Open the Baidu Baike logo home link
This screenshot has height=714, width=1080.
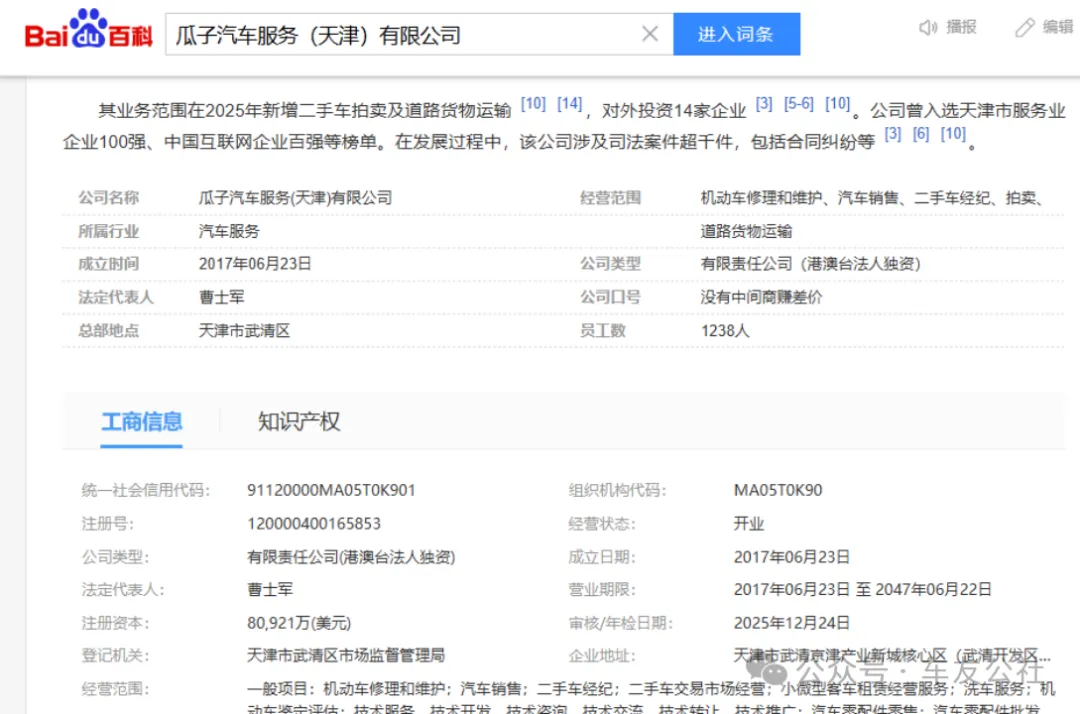tap(88, 29)
